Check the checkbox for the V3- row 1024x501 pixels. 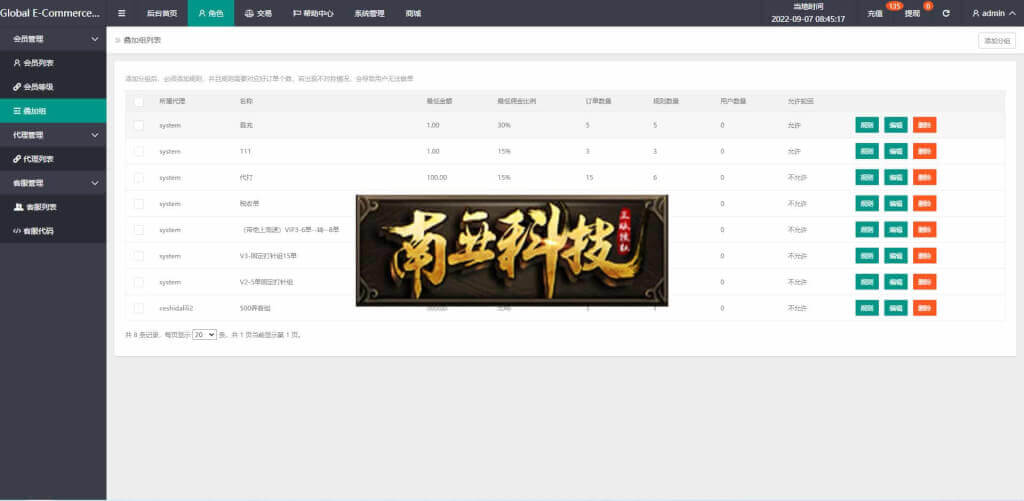[138, 255]
